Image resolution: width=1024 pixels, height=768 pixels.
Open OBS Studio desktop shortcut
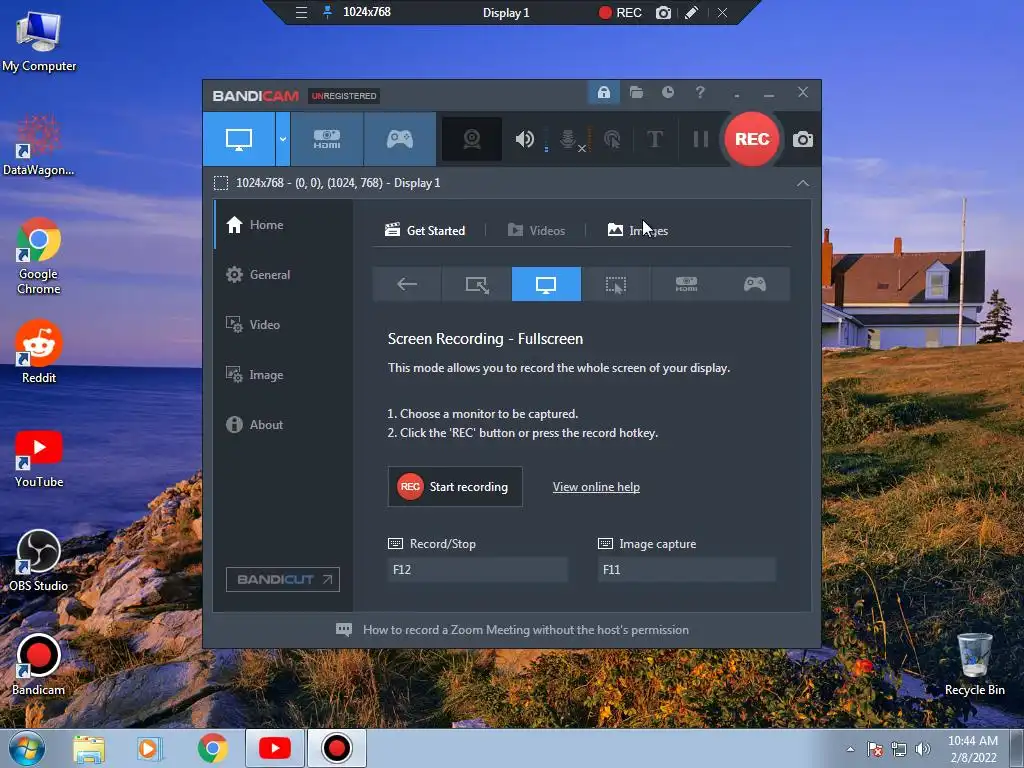click(39, 561)
